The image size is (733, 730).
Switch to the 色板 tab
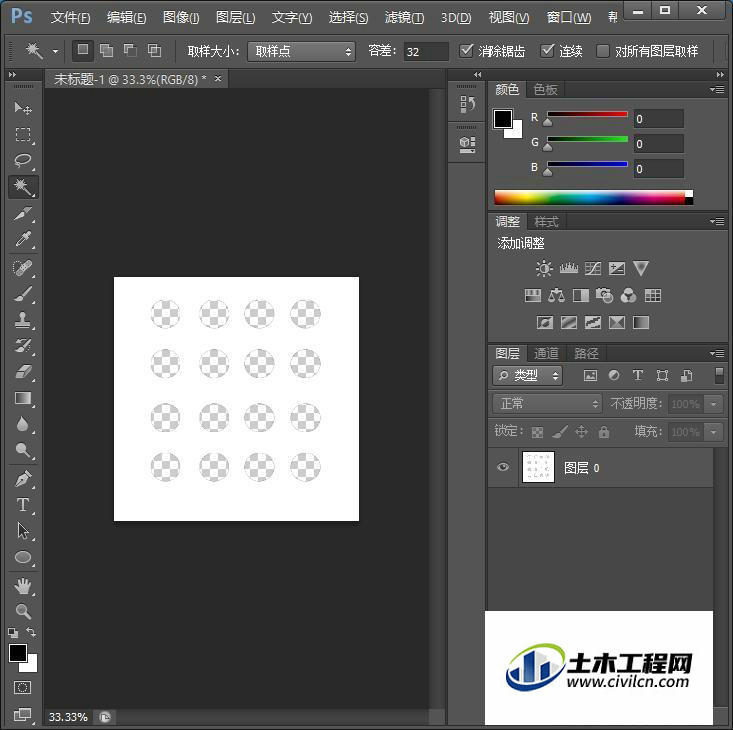tap(545, 89)
